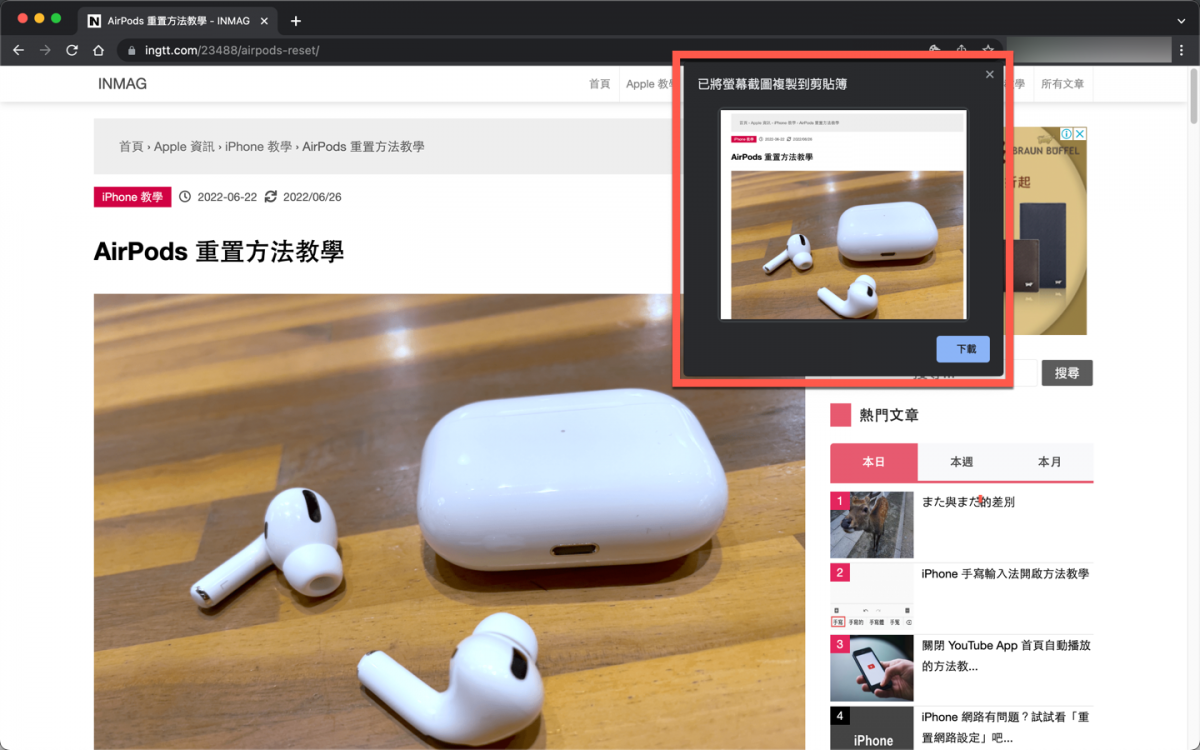Click the AirPods 重置方法教學 article title
The height and width of the screenshot is (750, 1200).
coord(219,251)
